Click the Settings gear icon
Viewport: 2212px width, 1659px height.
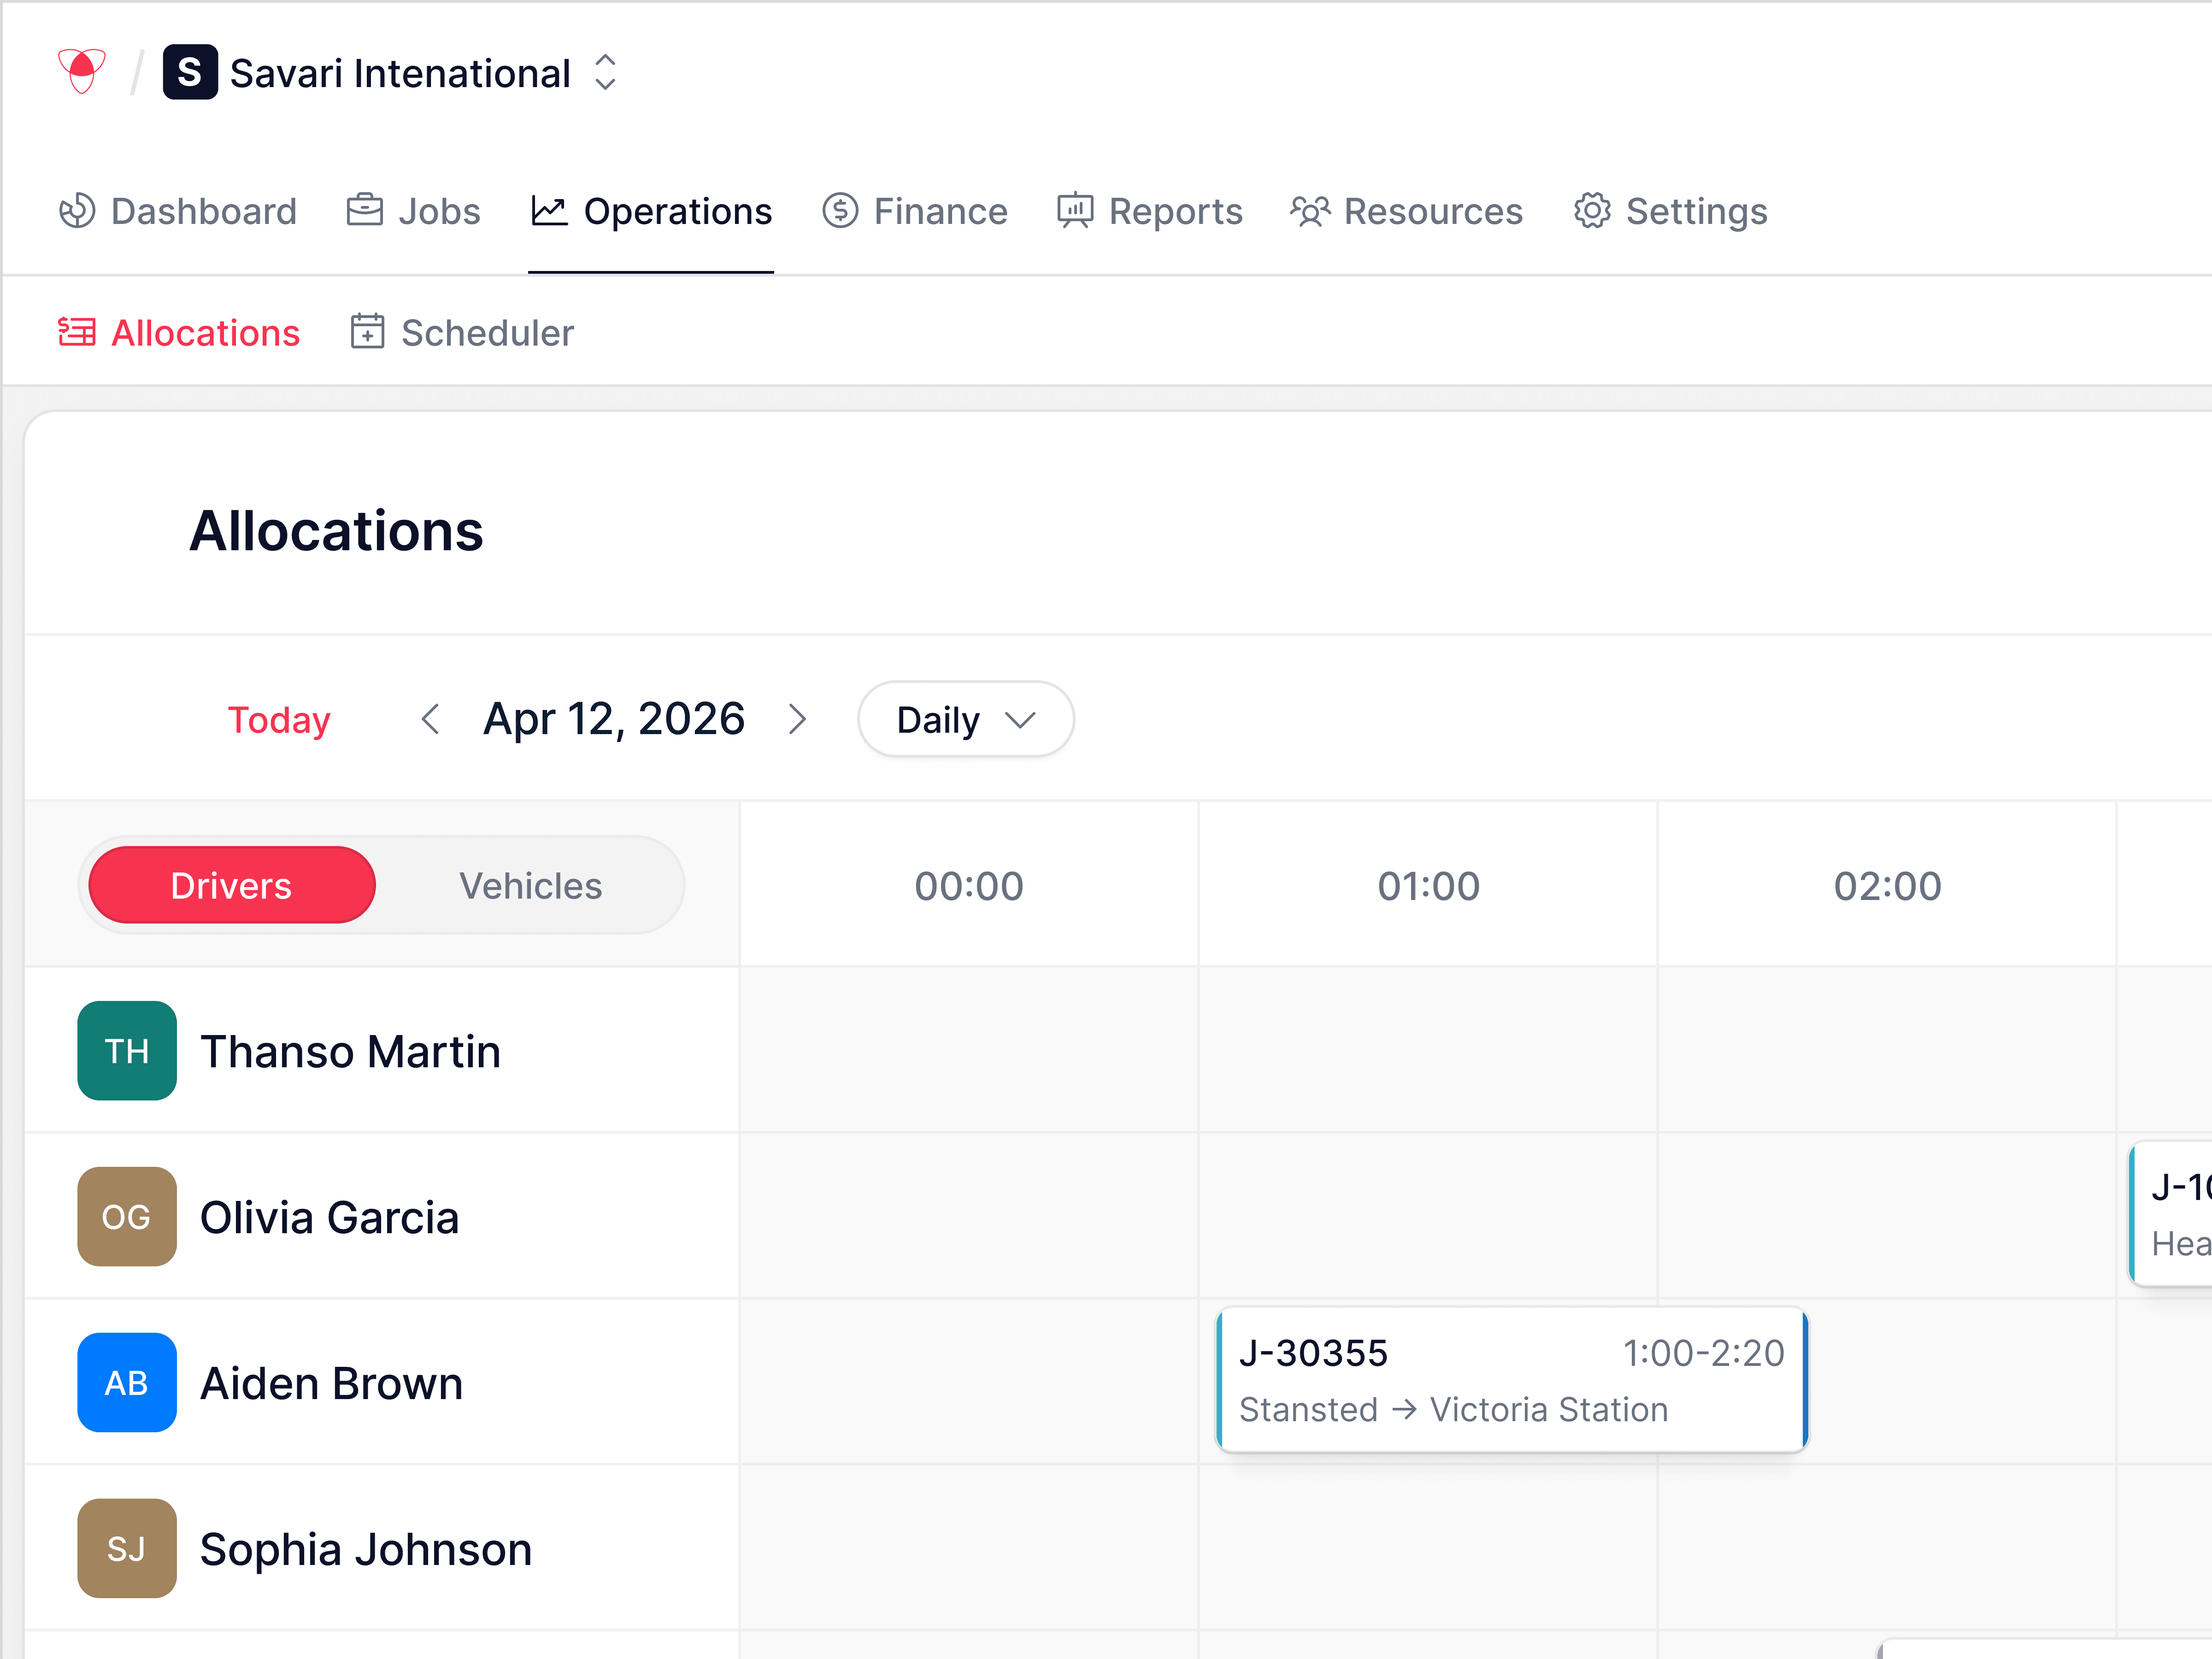[x=1592, y=211]
